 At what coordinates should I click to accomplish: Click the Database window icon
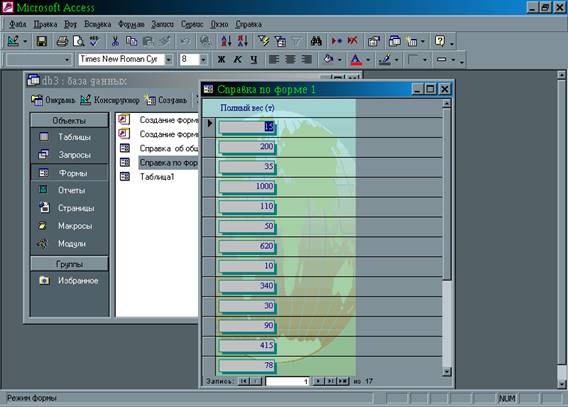394,41
